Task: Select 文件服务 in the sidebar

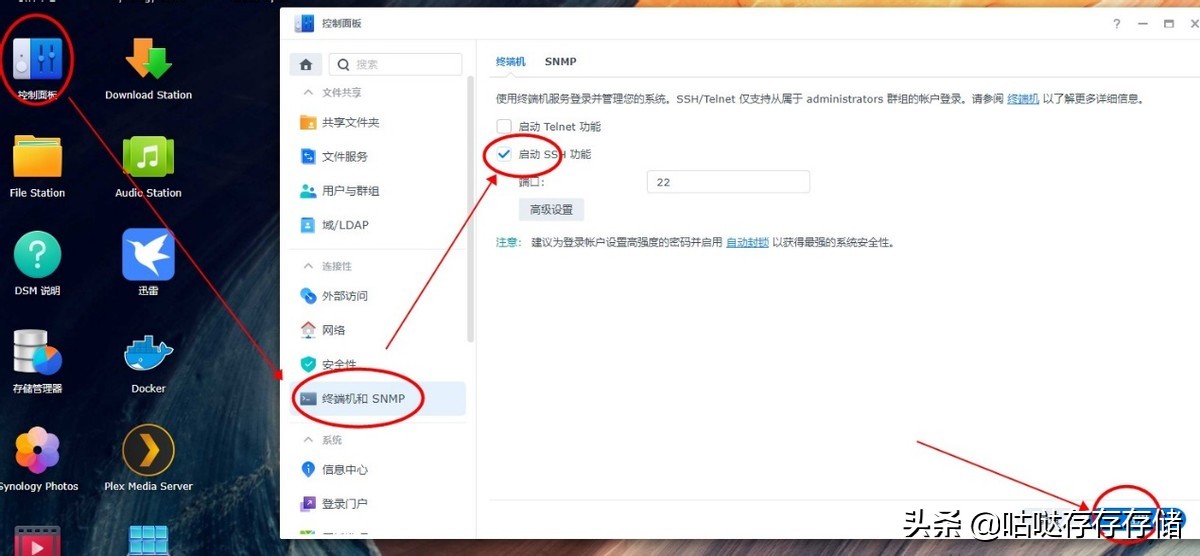Action: coord(377,157)
